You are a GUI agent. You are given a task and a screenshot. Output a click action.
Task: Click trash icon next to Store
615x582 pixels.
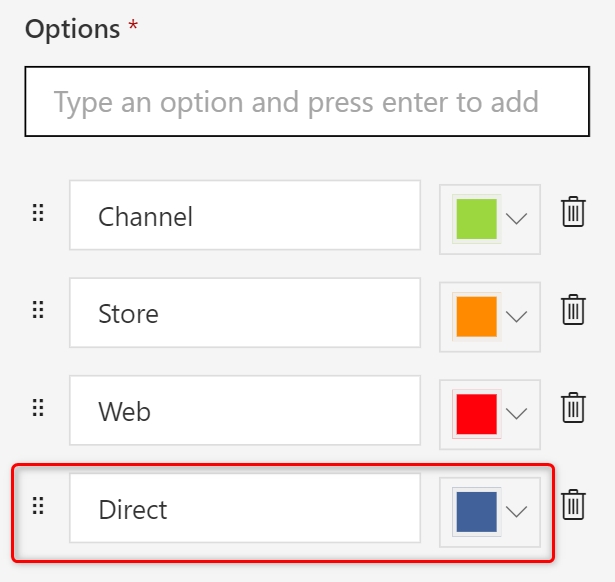[573, 310]
